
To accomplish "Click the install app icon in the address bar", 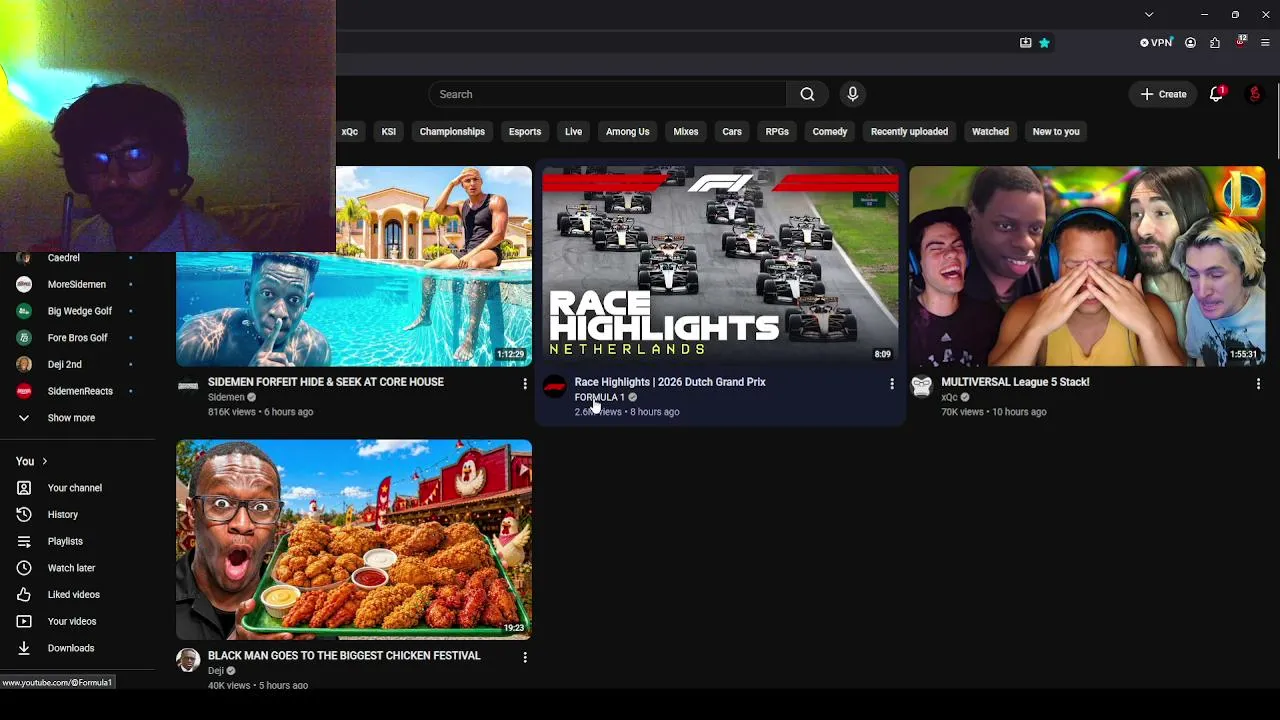I will click(1025, 43).
